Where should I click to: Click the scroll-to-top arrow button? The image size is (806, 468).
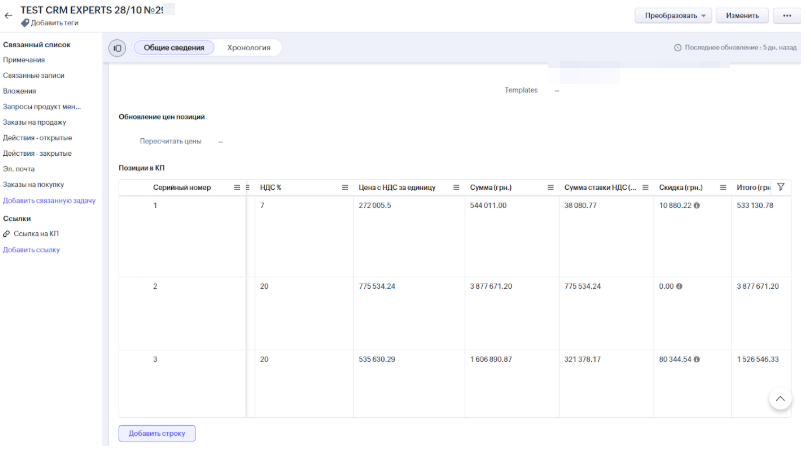tap(780, 399)
